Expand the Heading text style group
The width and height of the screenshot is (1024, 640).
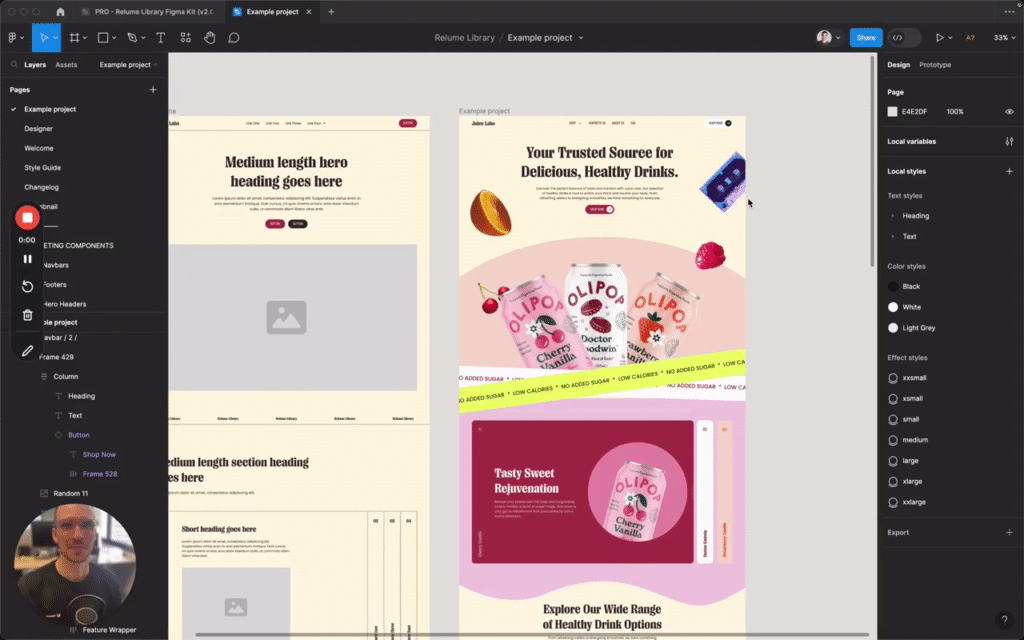[893, 216]
